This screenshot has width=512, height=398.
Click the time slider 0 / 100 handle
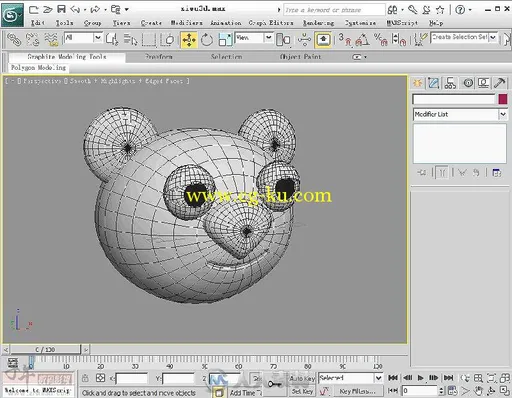[x=46, y=349]
